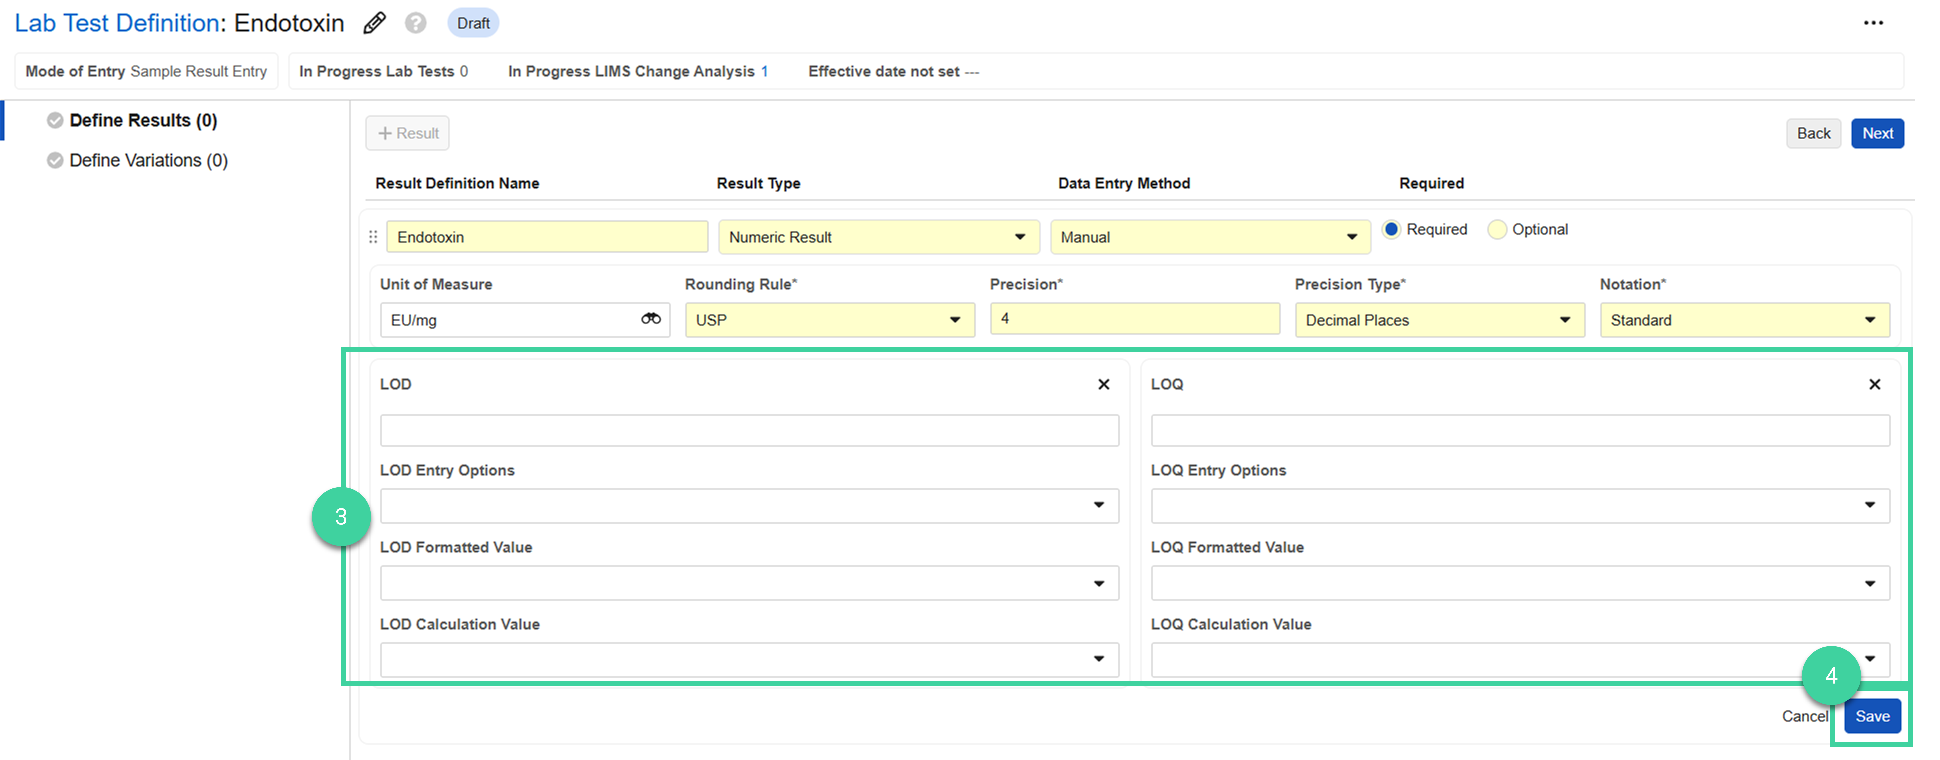Click the + Result button

point(408,133)
